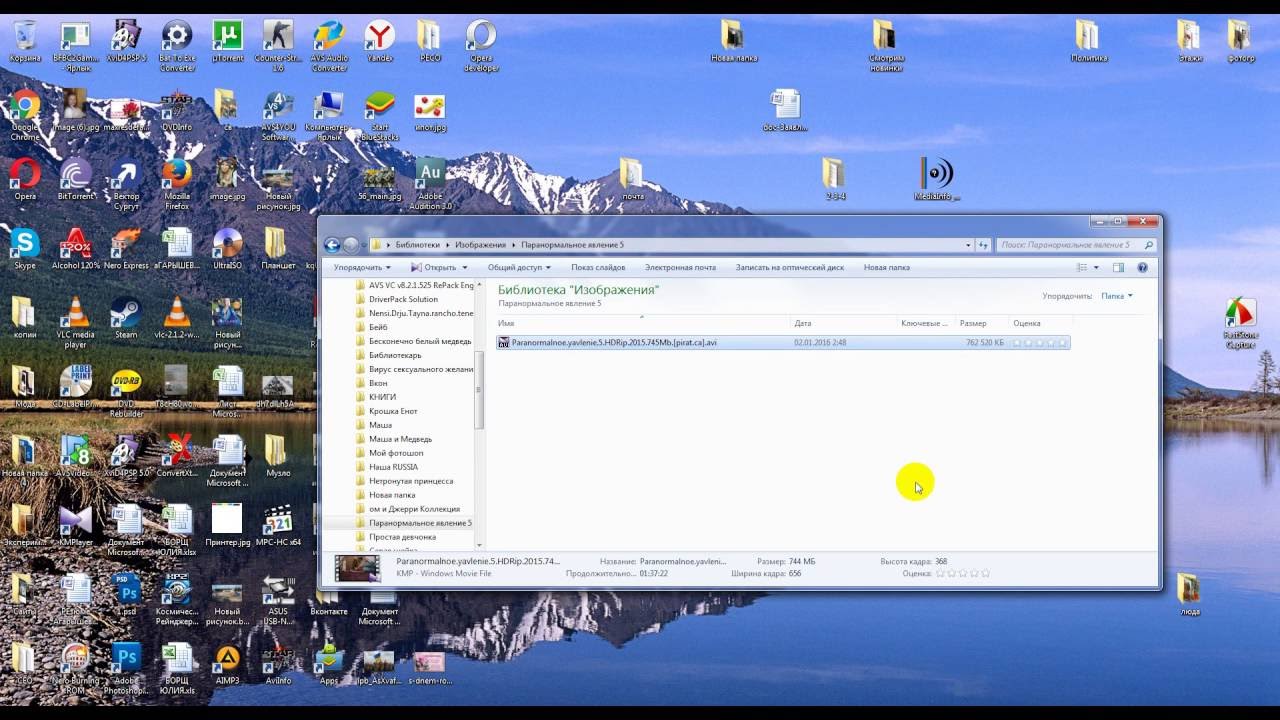Select КНИГИ folder in navigation tree
The height and width of the screenshot is (720, 1280).
click(x=382, y=397)
